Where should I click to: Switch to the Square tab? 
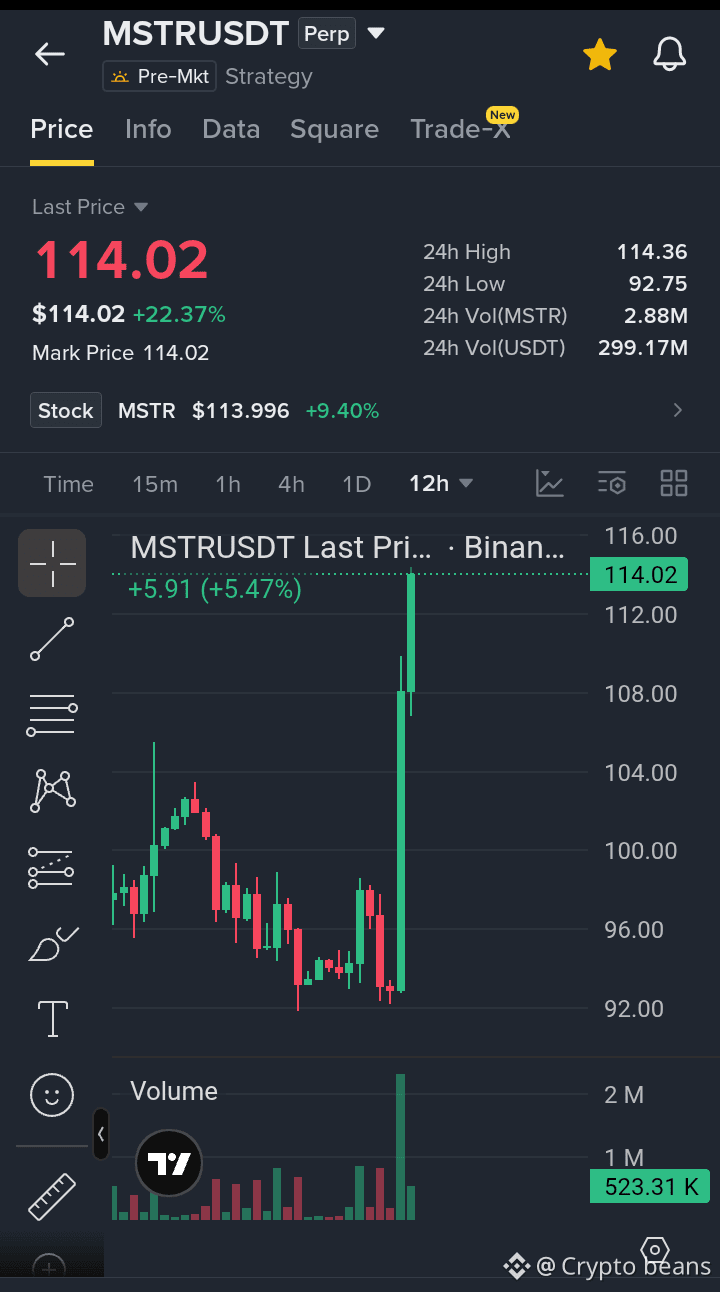pos(334,129)
